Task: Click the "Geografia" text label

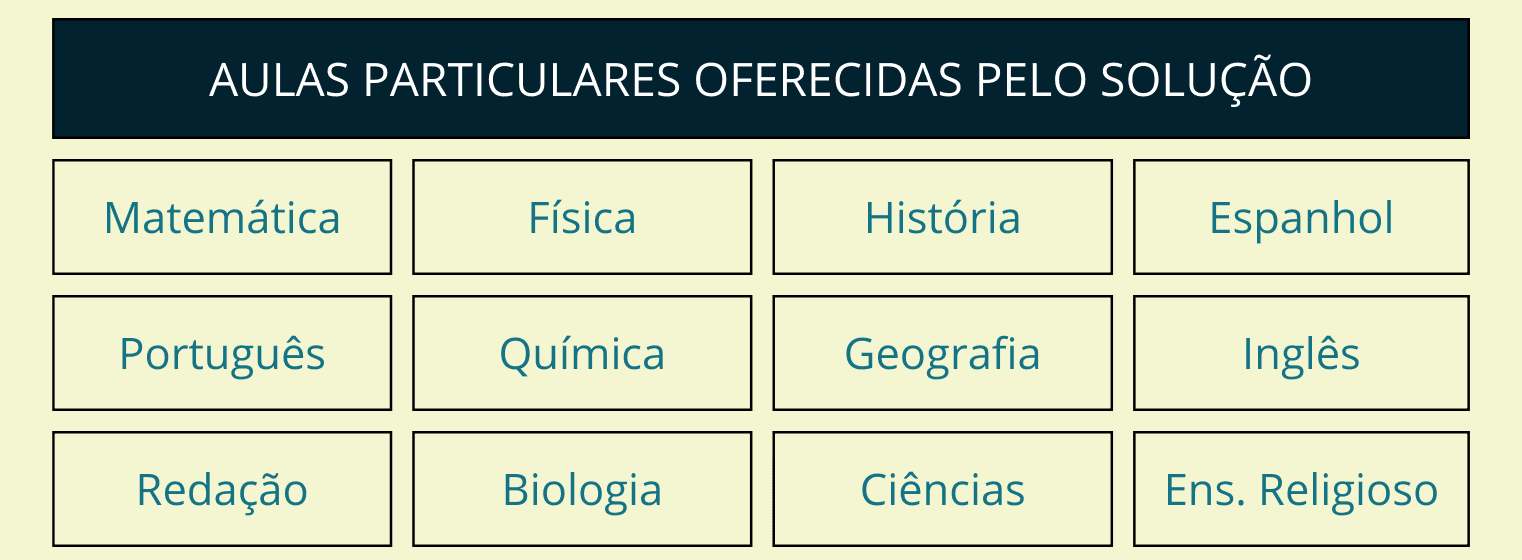Action: tap(942, 354)
